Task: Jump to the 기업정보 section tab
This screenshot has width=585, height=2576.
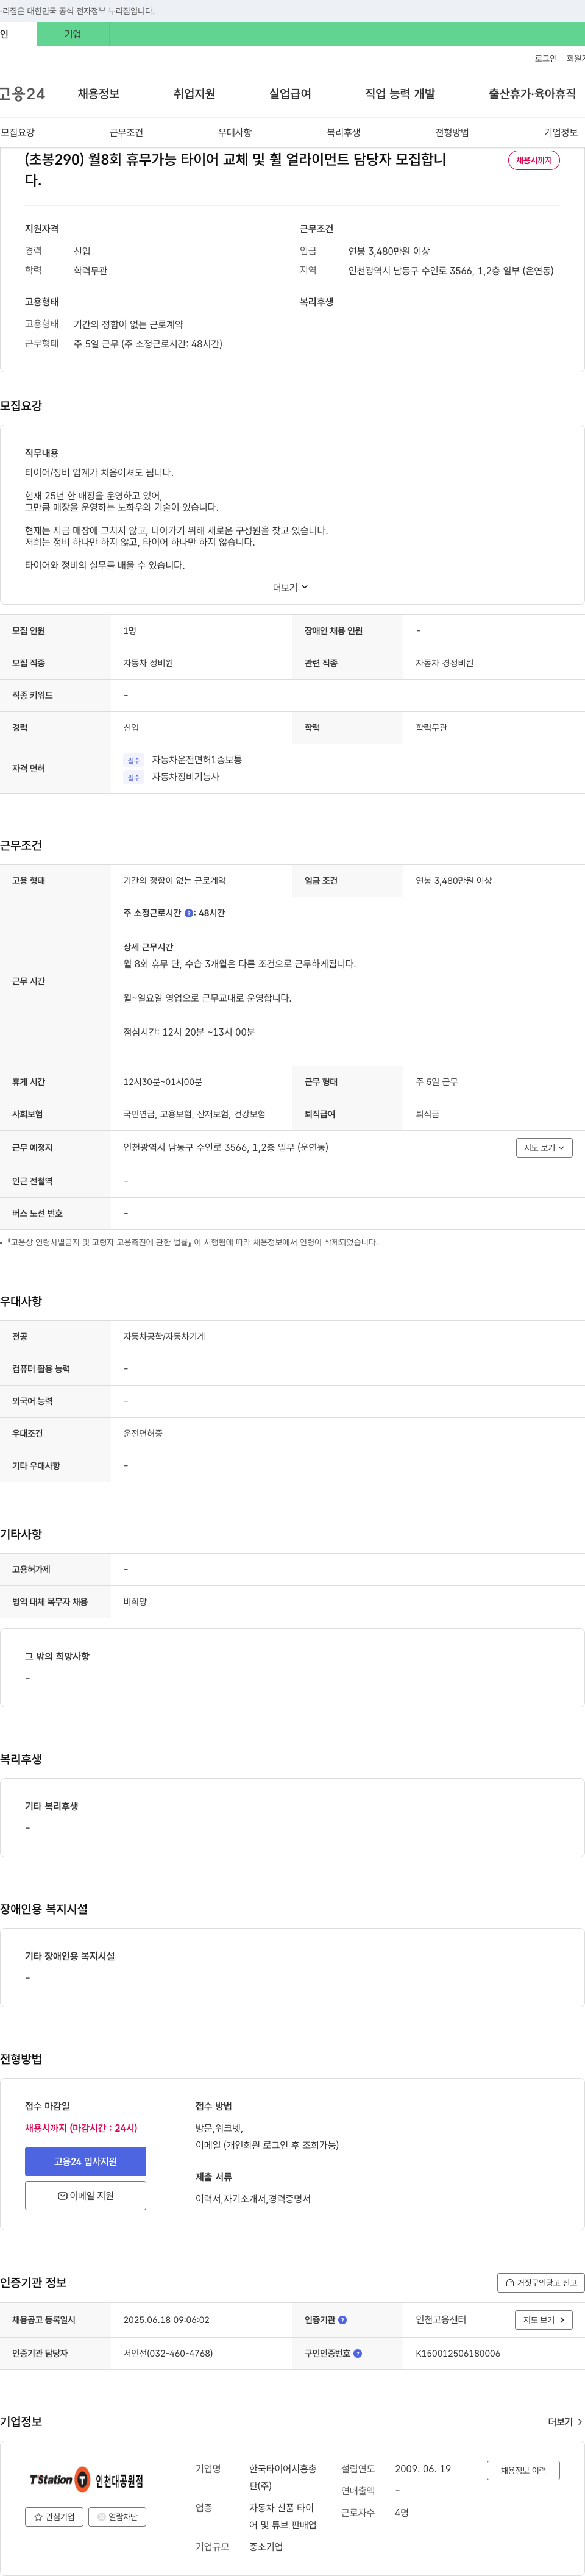Action: [561, 133]
